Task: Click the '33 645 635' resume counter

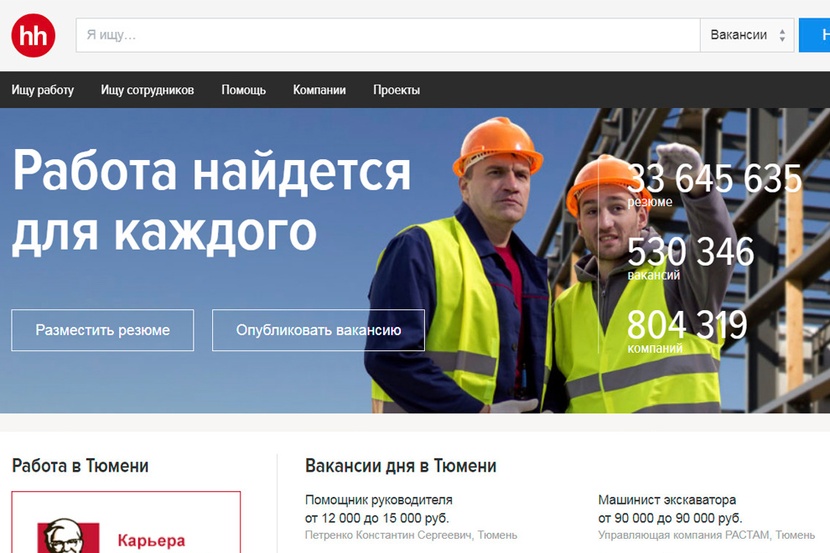Action: click(x=715, y=178)
